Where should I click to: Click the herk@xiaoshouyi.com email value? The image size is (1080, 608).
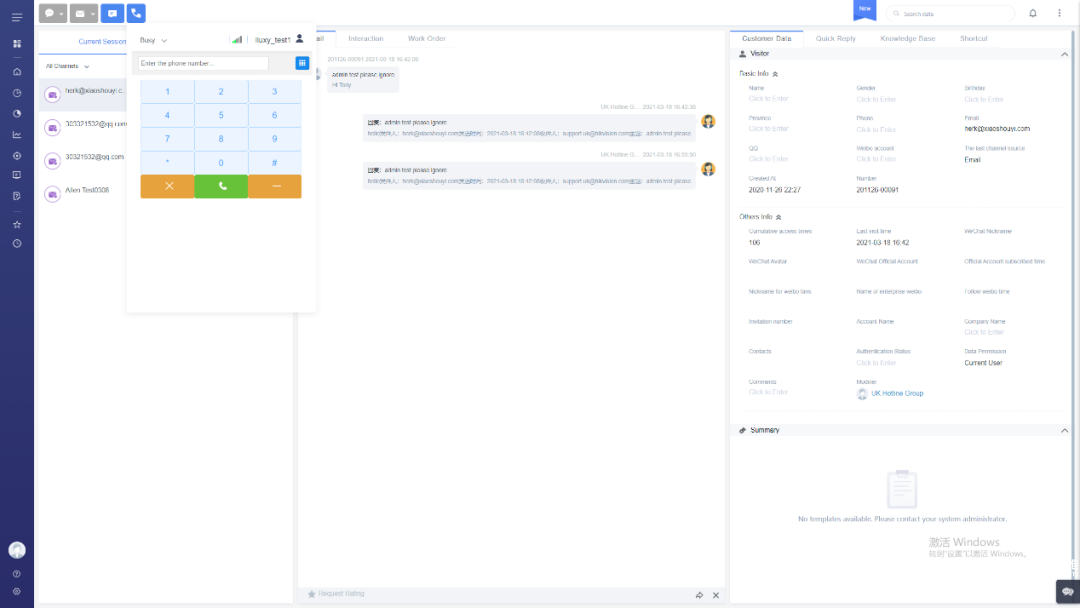(997, 129)
